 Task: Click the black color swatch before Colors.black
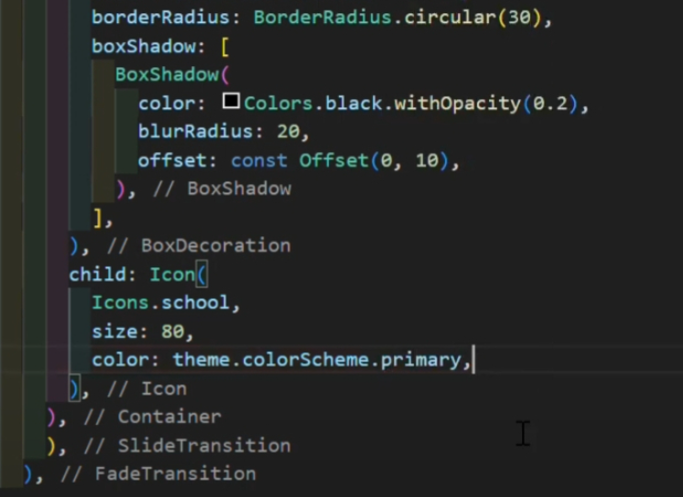(231, 101)
